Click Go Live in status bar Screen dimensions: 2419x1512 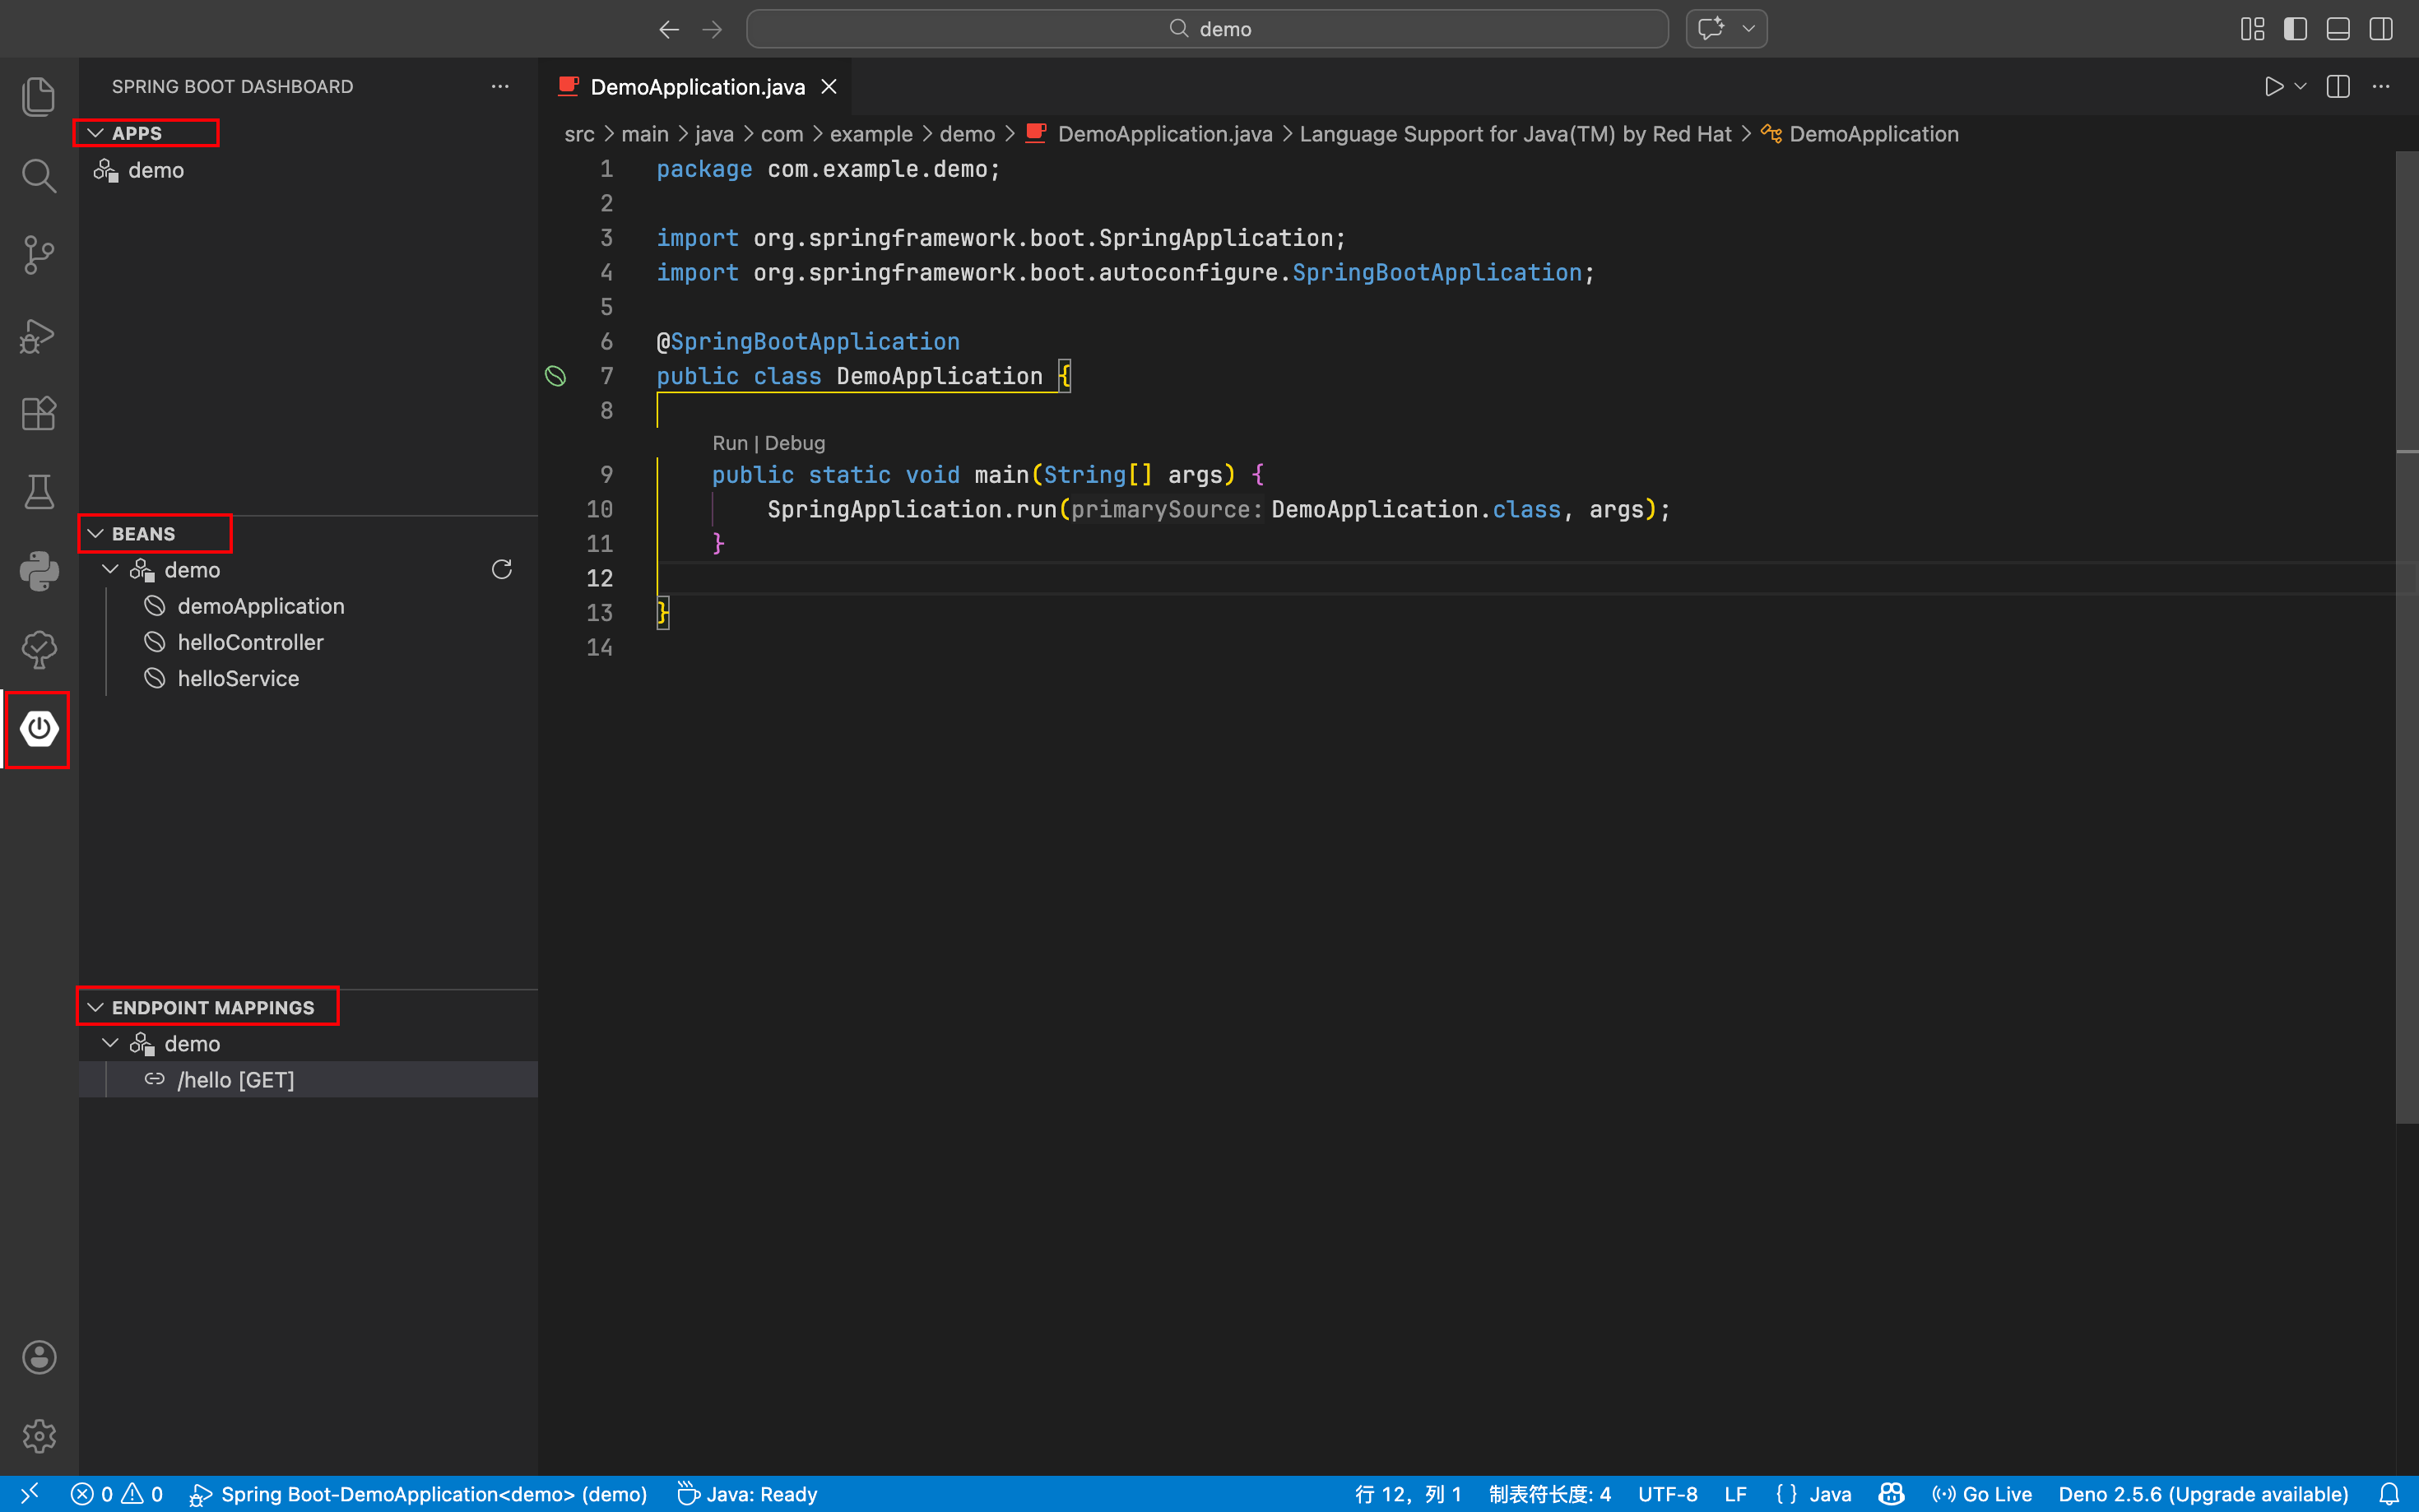(1982, 1494)
